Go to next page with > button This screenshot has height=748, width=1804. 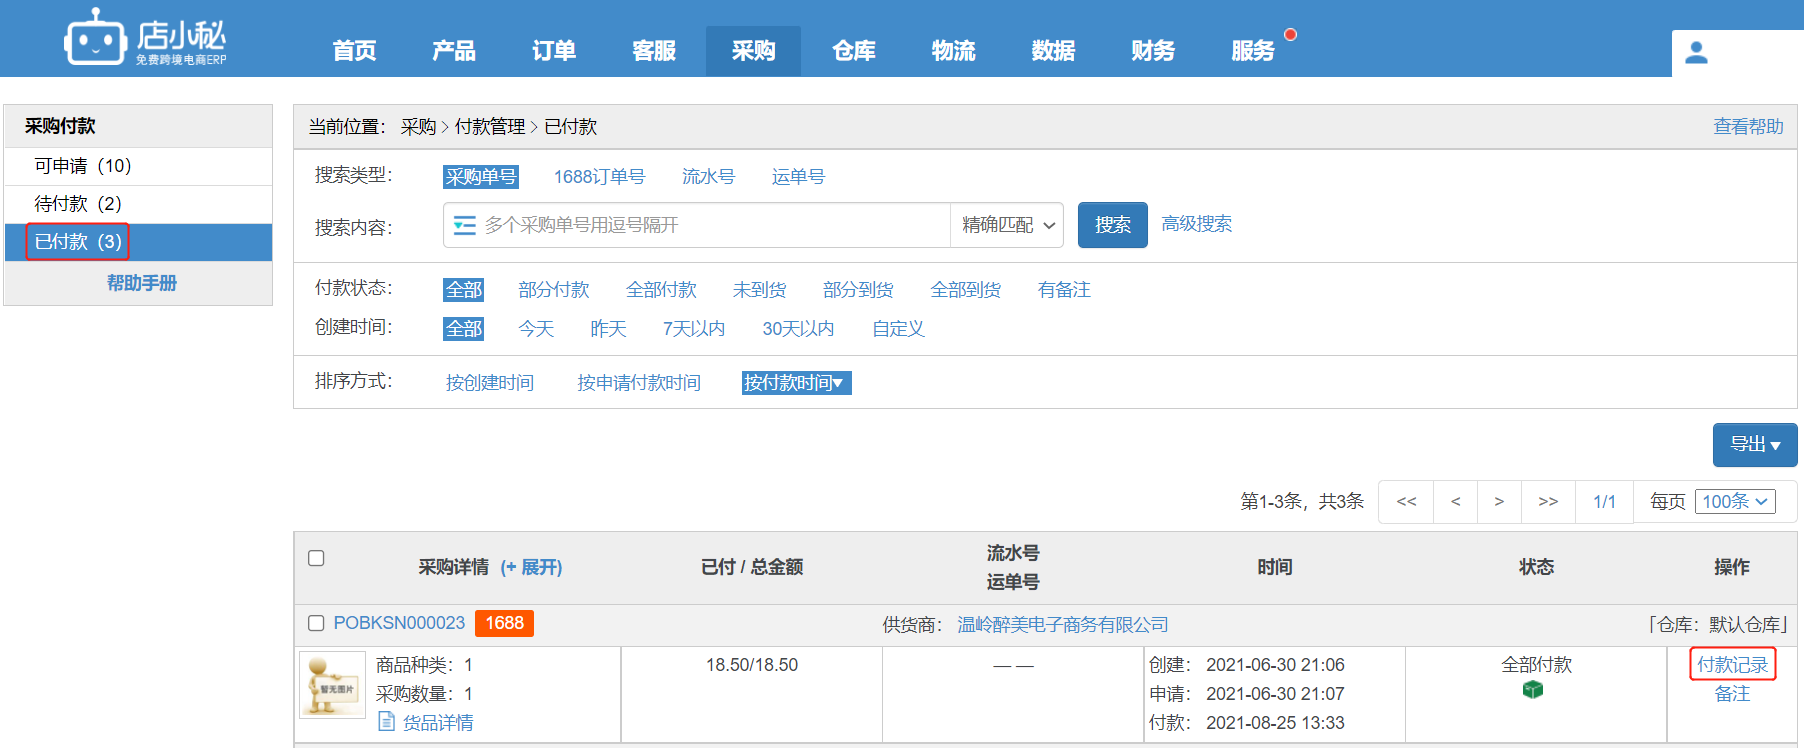click(1499, 502)
